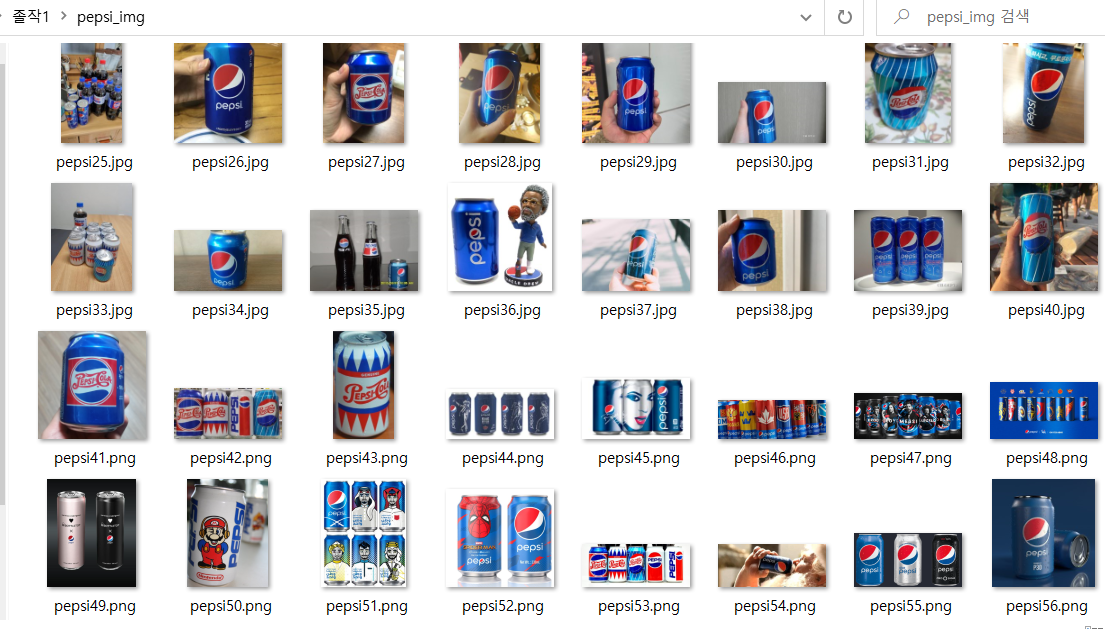Select the pepsi47.png thumbnail
The image size is (1105, 629).
(908, 416)
